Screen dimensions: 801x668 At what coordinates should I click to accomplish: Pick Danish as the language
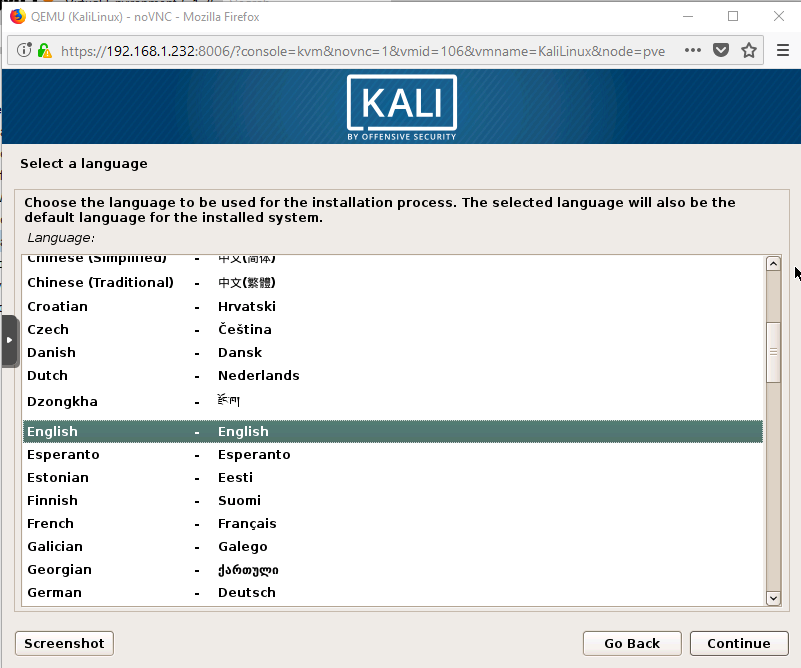coord(393,352)
